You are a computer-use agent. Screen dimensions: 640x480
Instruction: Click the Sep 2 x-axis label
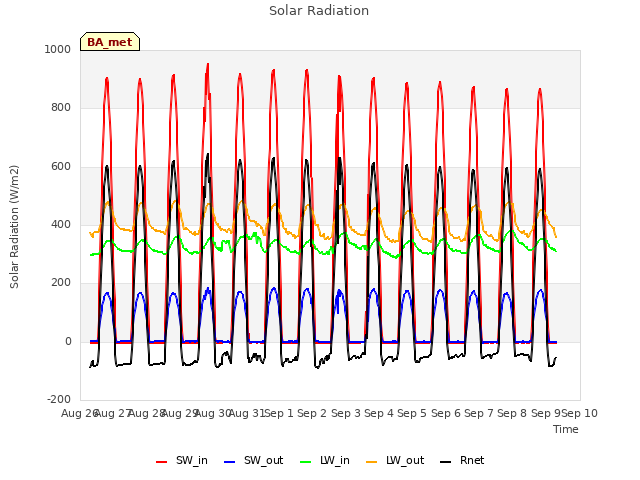click(x=312, y=413)
